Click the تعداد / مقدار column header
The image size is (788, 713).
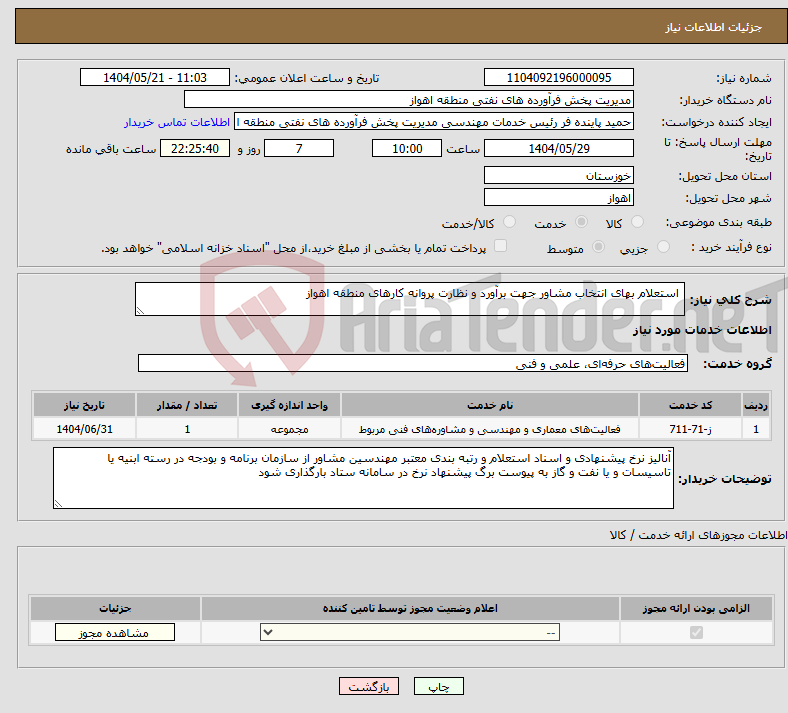(x=187, y=405)
